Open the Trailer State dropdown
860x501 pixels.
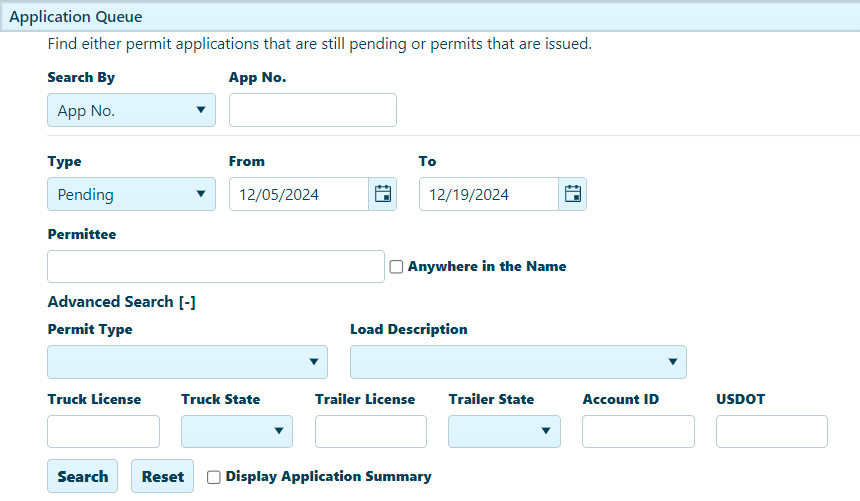504,431
